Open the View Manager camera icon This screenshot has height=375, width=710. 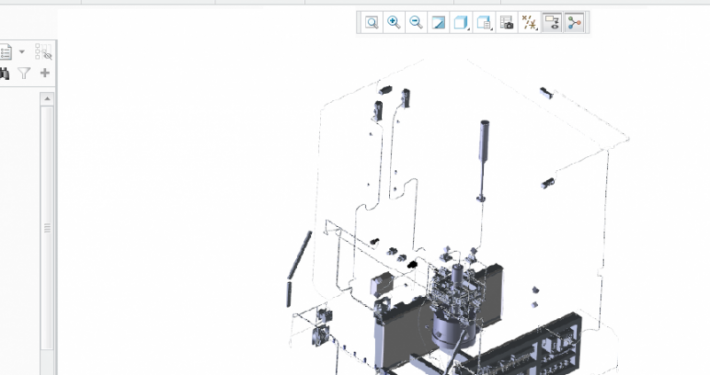pos(507,22)
